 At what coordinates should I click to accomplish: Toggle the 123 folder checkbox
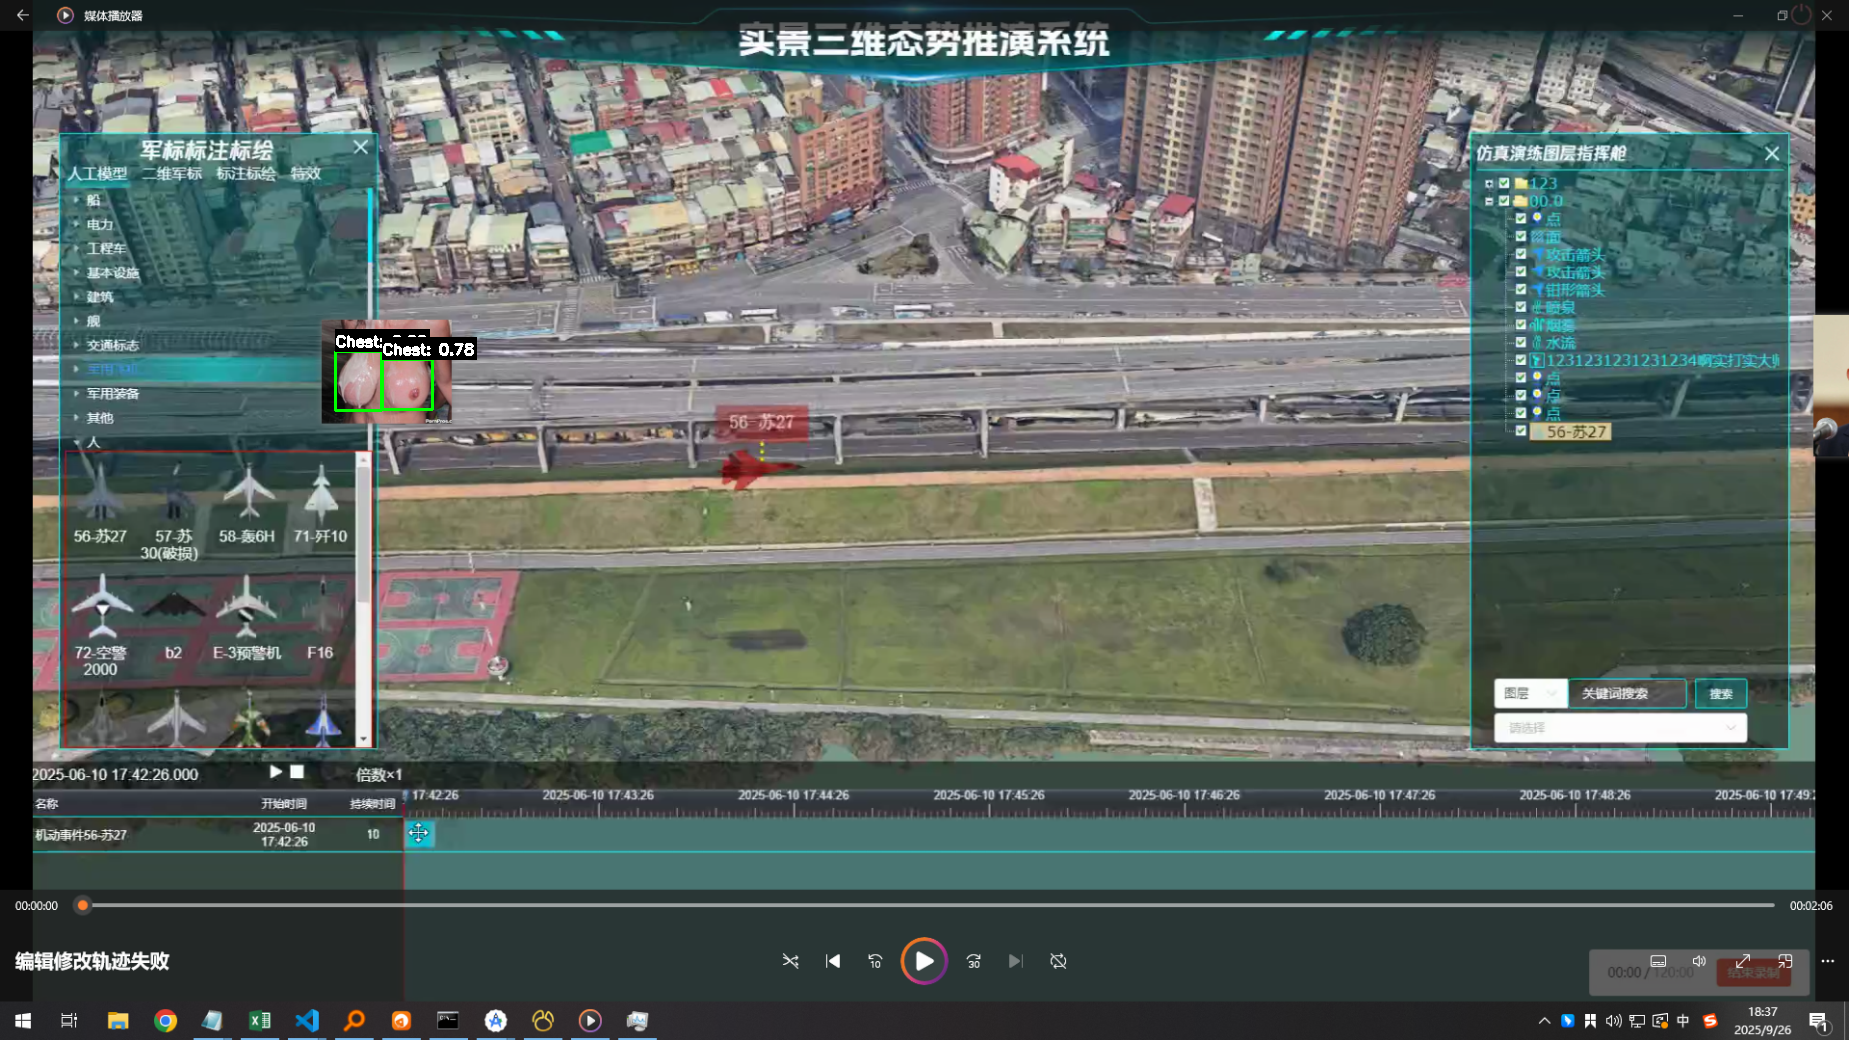(x=1504, y=183)
